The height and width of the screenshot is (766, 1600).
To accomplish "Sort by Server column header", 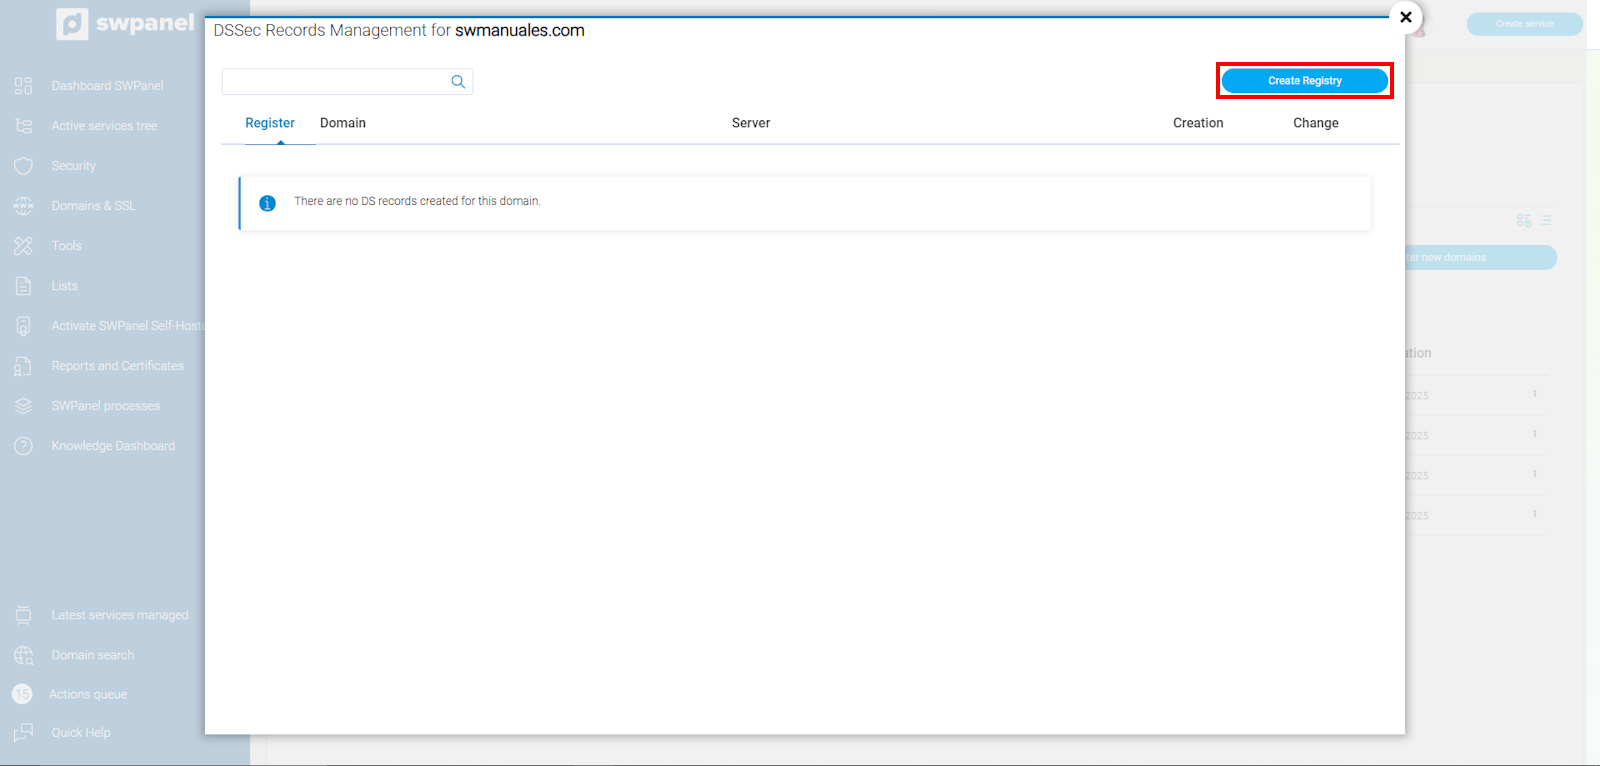I will [x=751, y=123].
